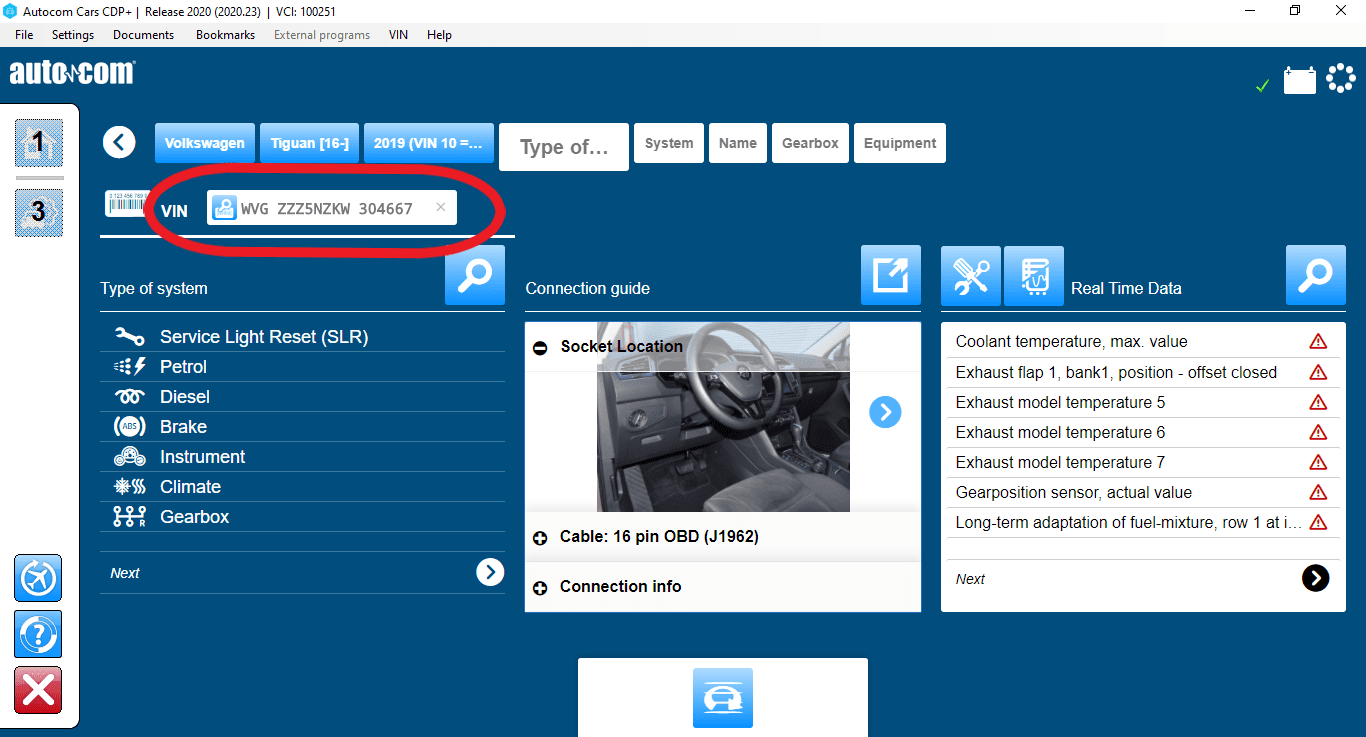Screen dimensions: 1366x737
Task: Click the red X exit button in sidebar
Action: click(38, 690)
